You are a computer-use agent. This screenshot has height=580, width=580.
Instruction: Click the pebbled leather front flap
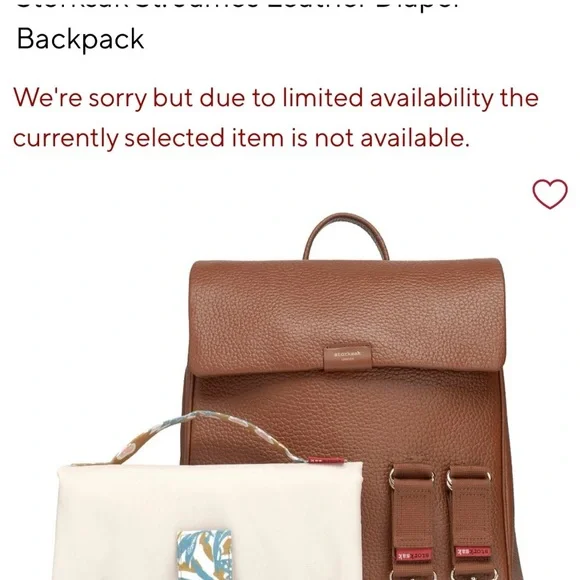(x=347, y=316)
